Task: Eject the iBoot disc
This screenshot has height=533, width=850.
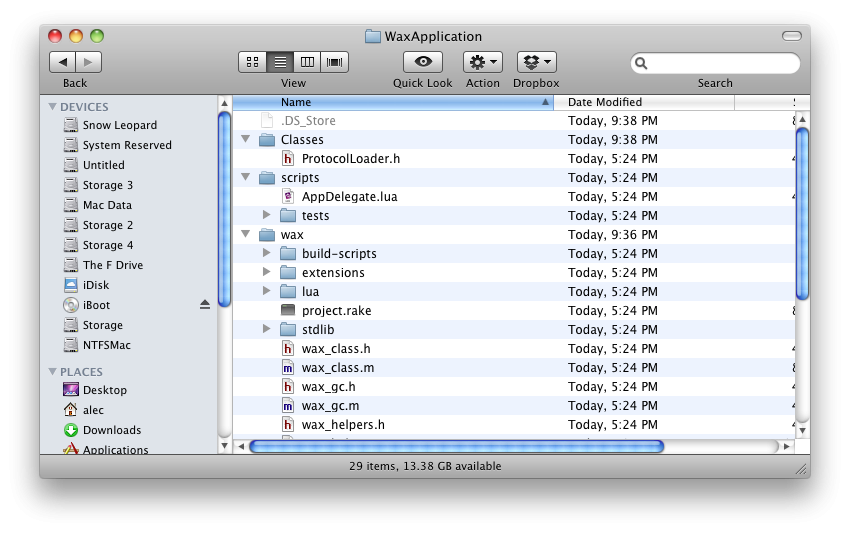Action: point(204,305)
